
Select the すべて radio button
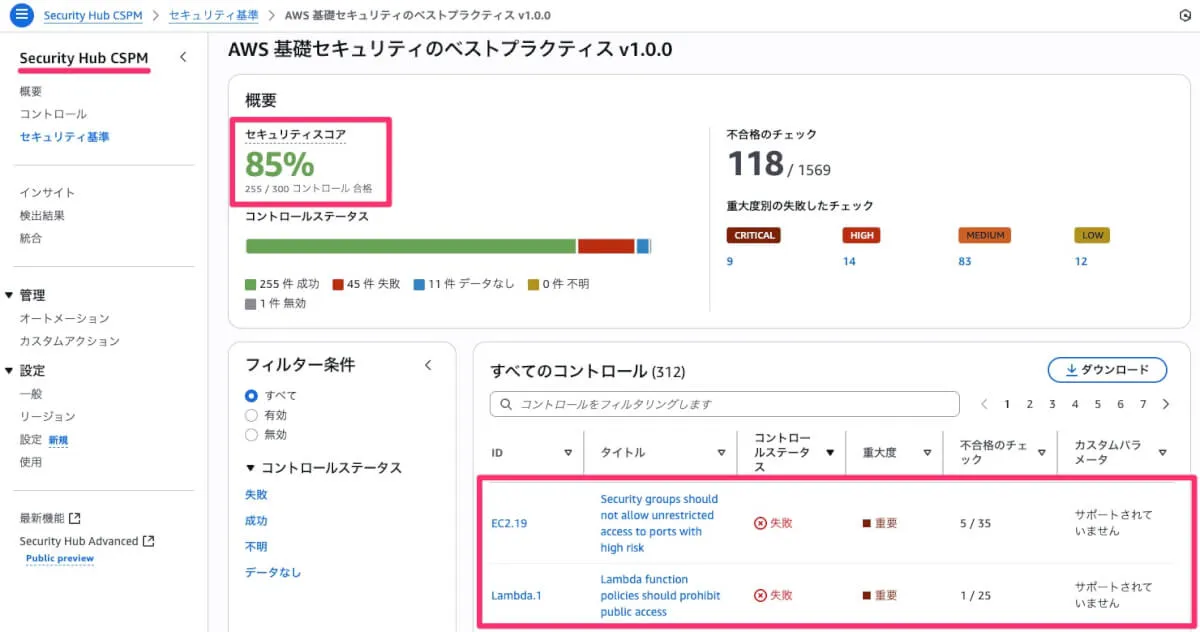tap(252, 395)
